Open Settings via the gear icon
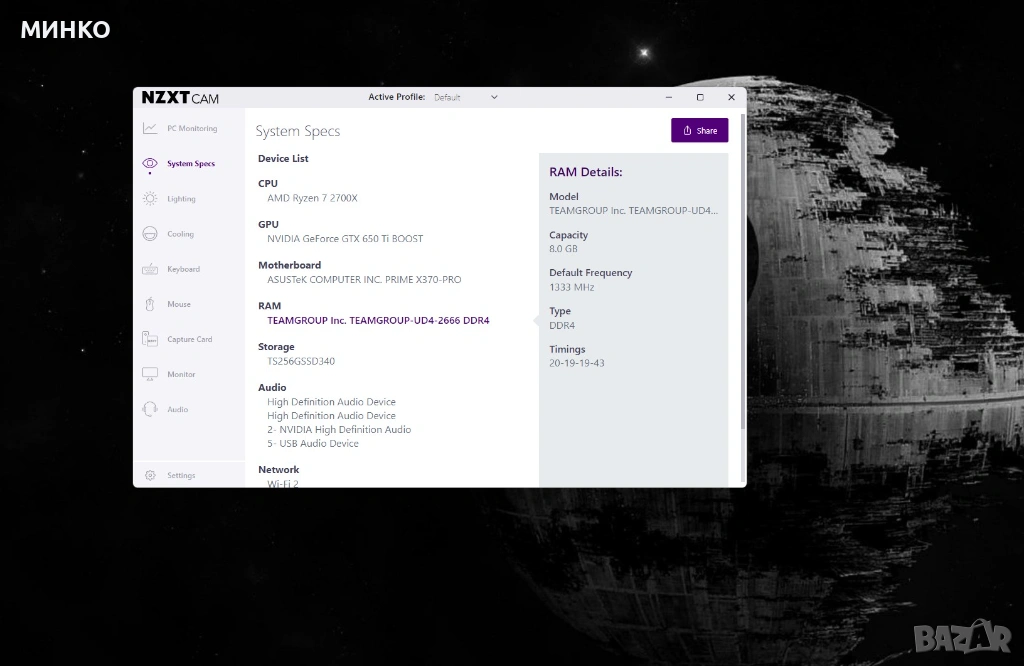The width and height of the screenshot is (1024, 666). click(150, 475)
